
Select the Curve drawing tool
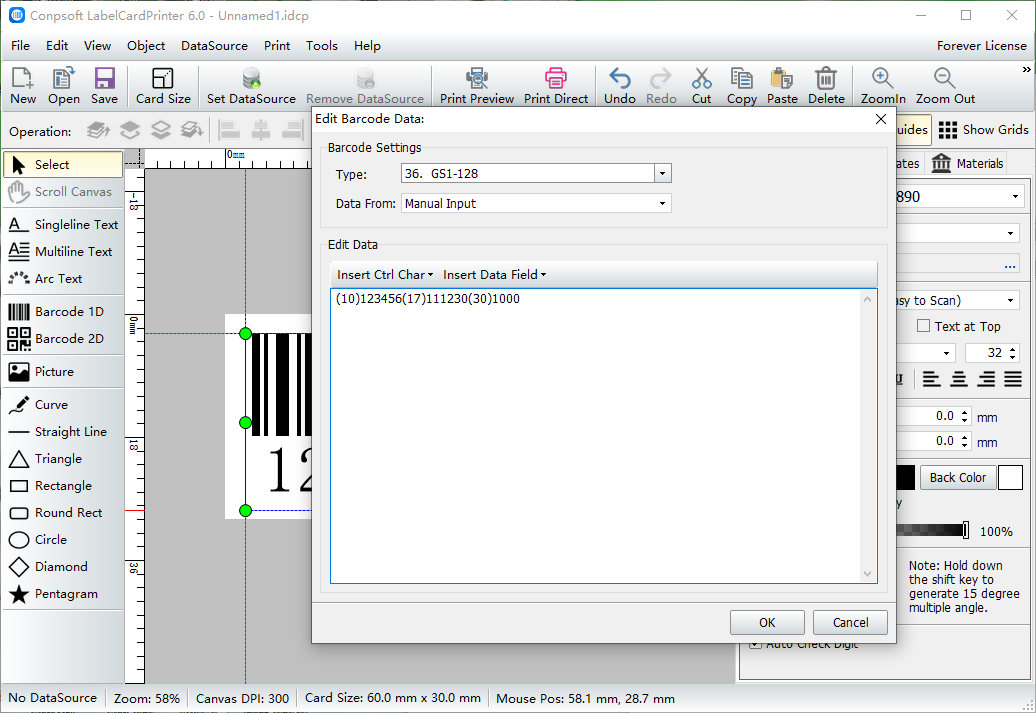63,404
